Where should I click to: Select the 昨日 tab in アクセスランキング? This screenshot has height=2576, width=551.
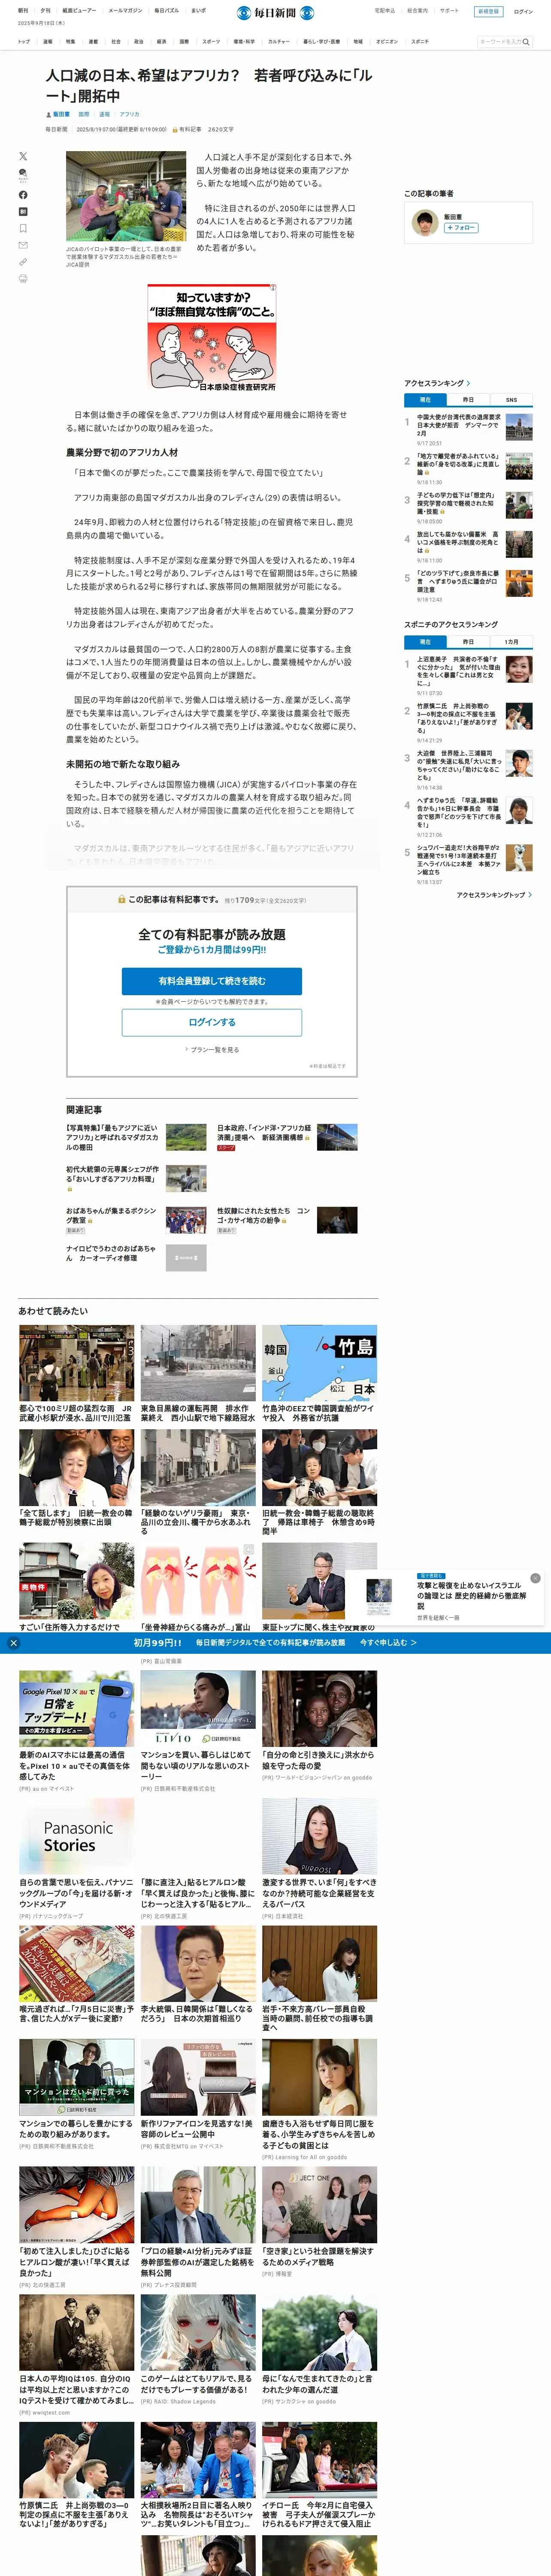(468, 400)
